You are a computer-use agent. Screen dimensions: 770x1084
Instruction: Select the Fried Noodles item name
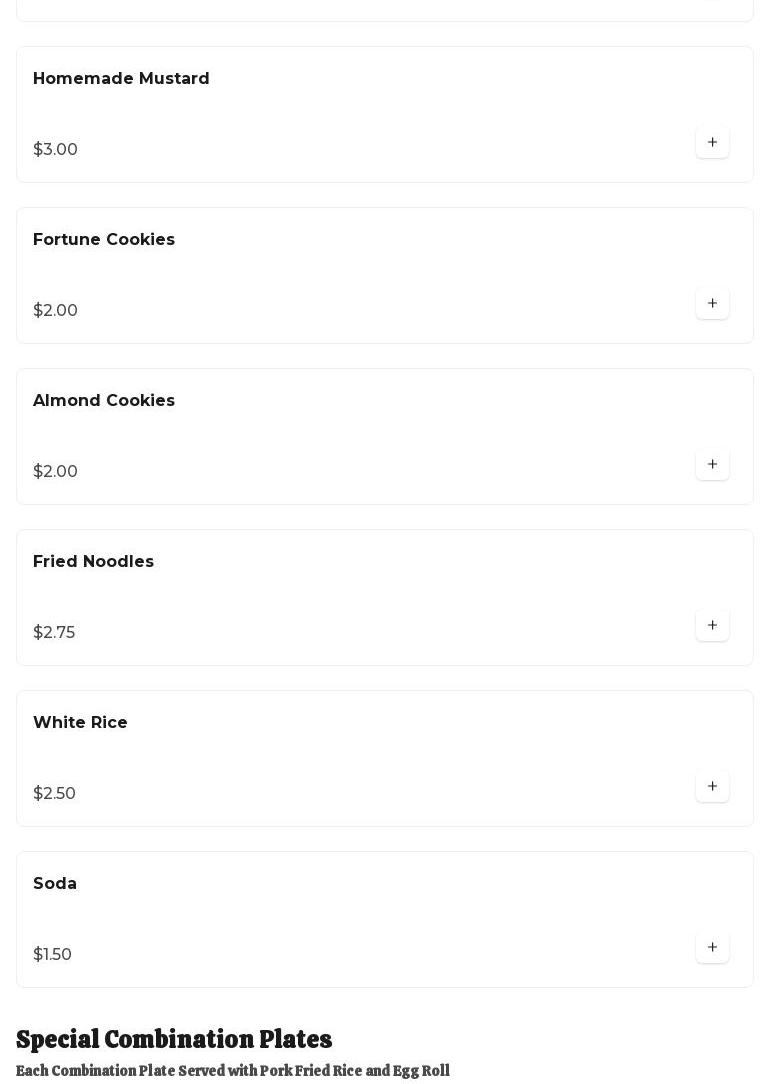coord(93,561)
